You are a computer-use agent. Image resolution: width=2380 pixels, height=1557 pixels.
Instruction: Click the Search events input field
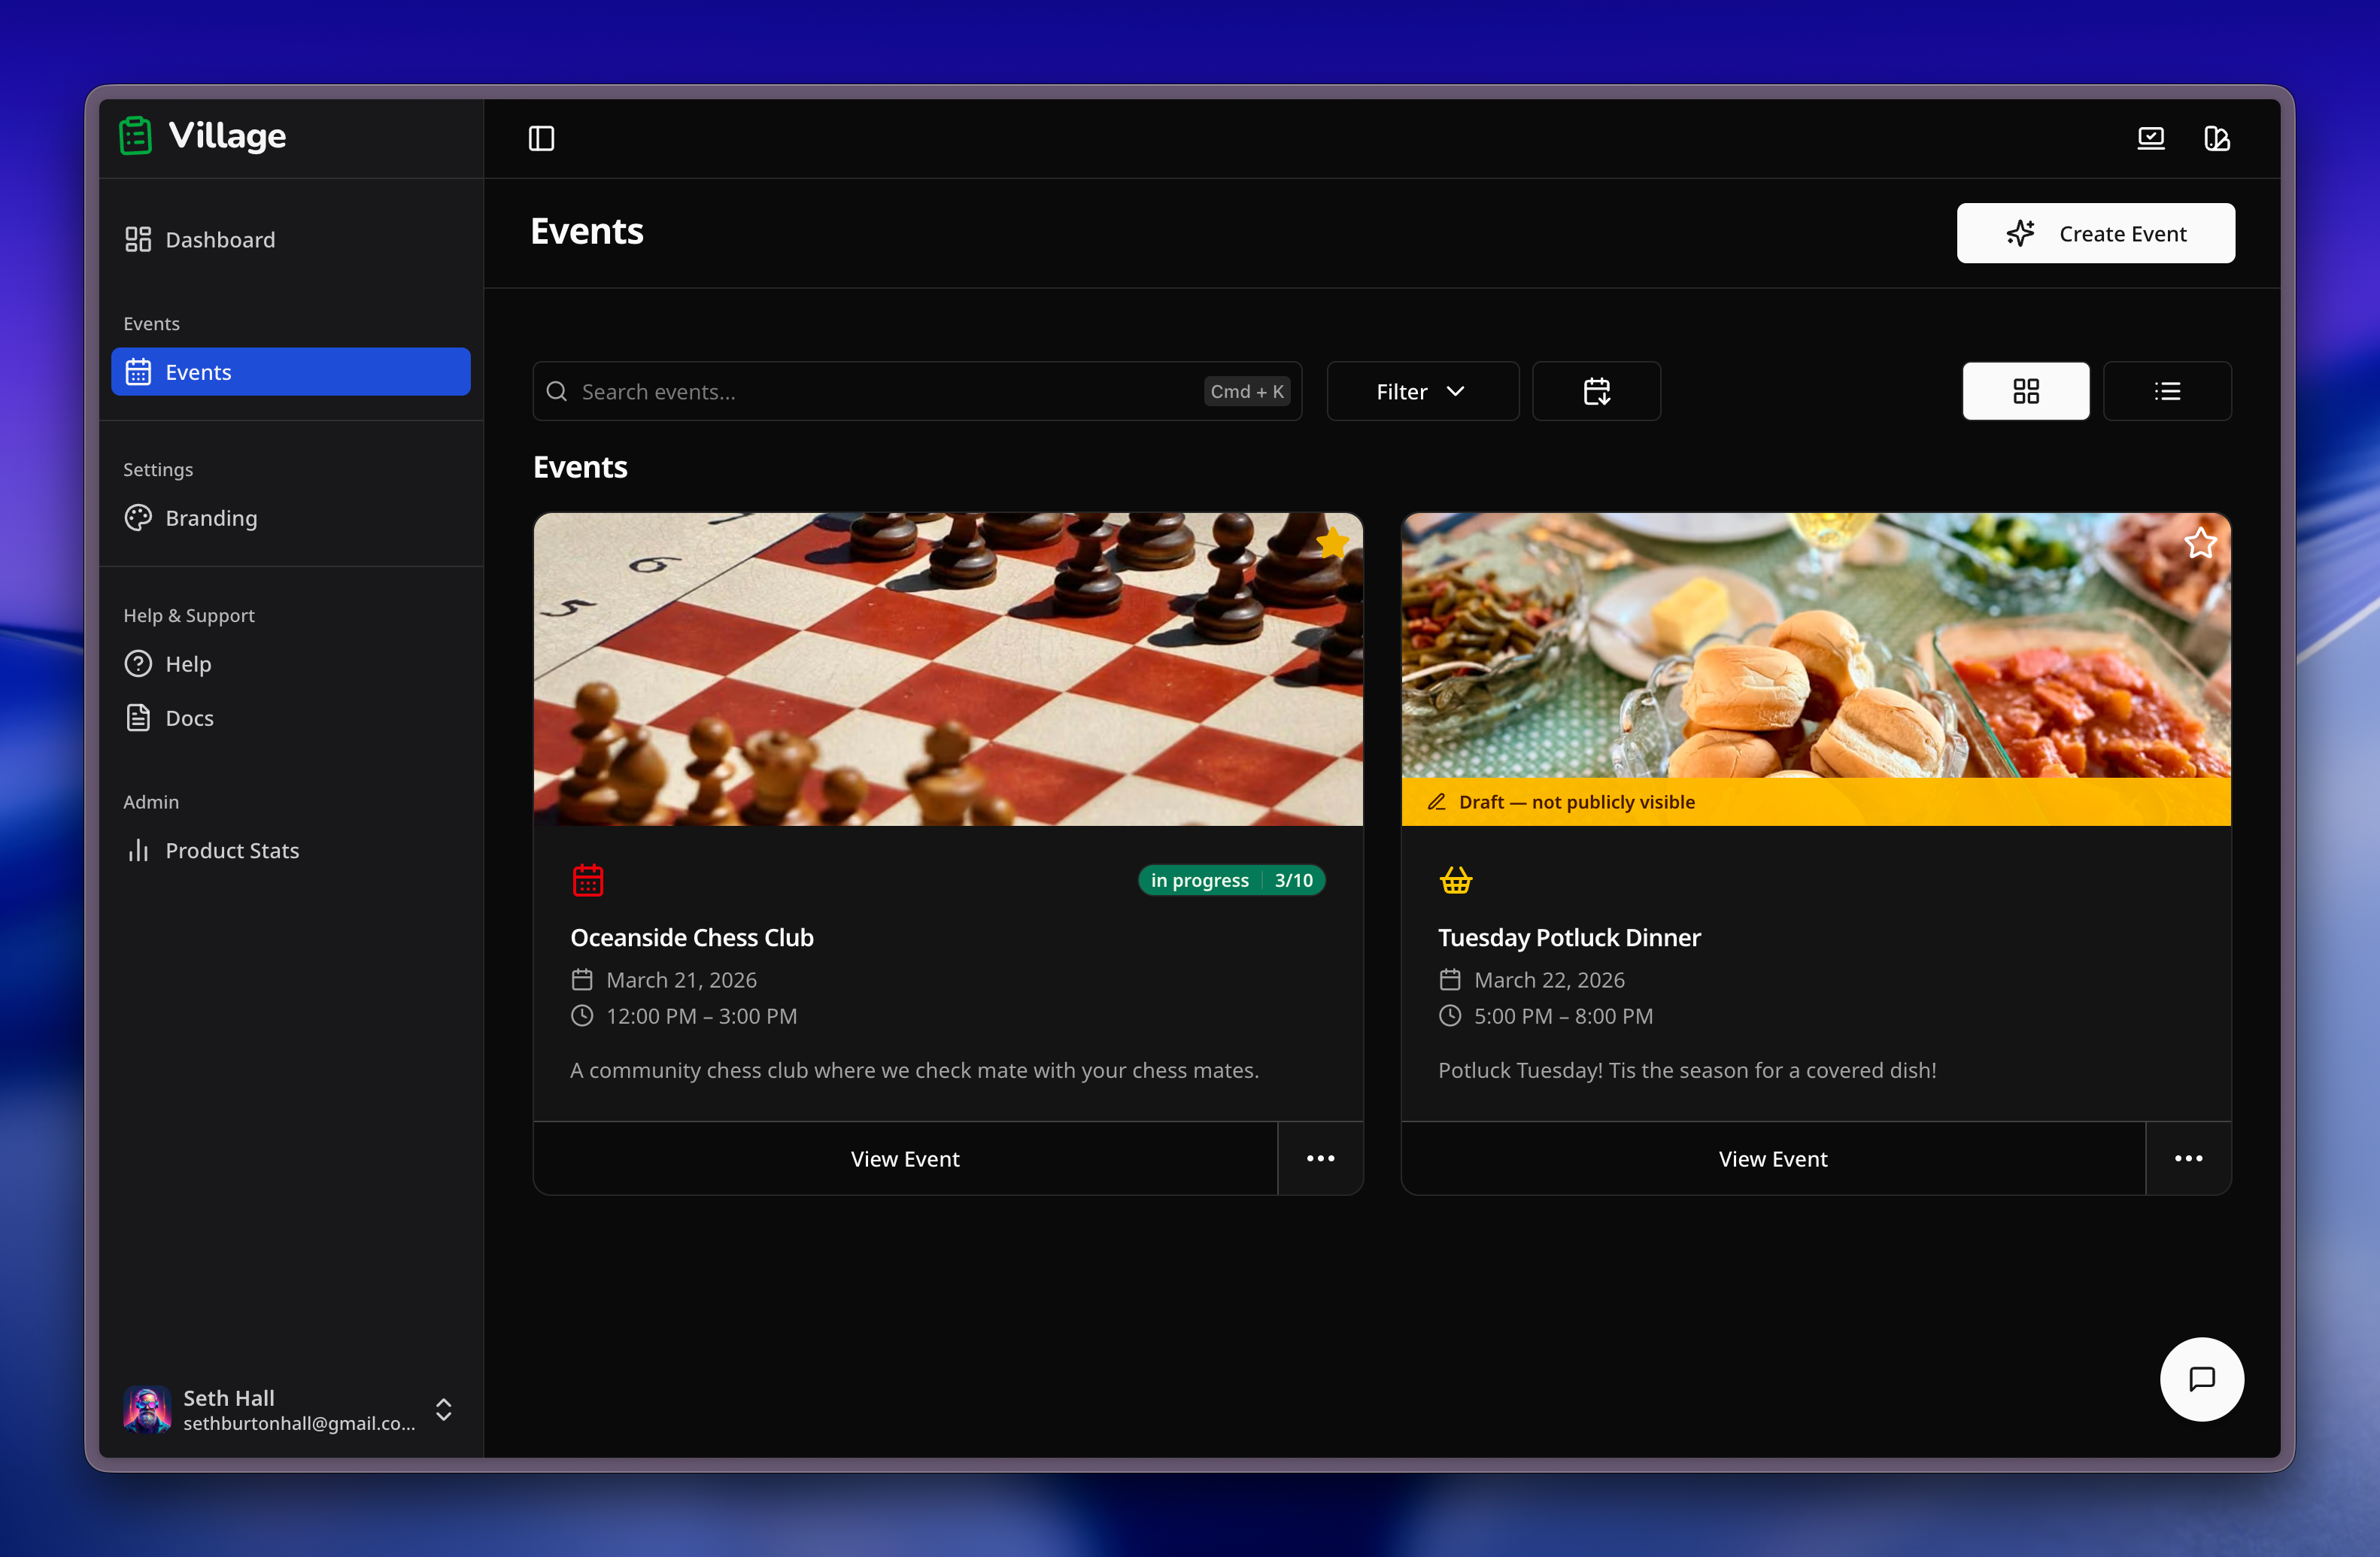880,391
